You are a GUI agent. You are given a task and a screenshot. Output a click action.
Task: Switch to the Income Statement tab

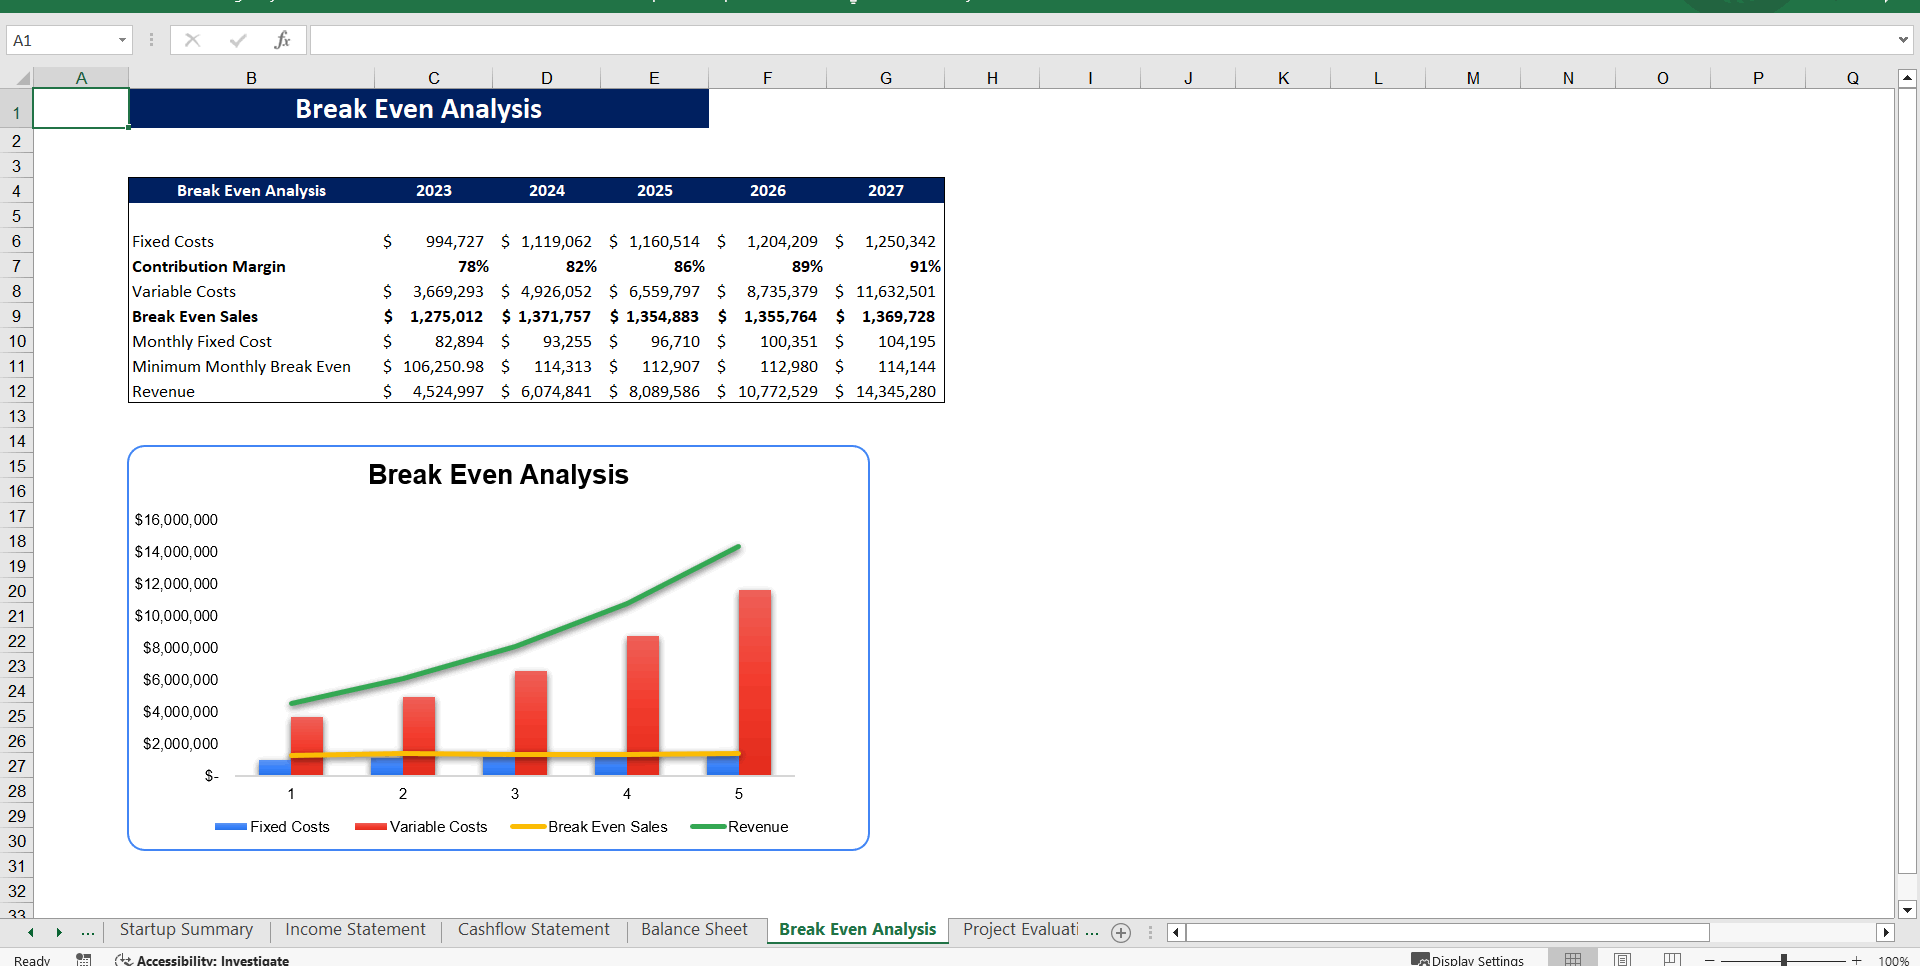355,929
